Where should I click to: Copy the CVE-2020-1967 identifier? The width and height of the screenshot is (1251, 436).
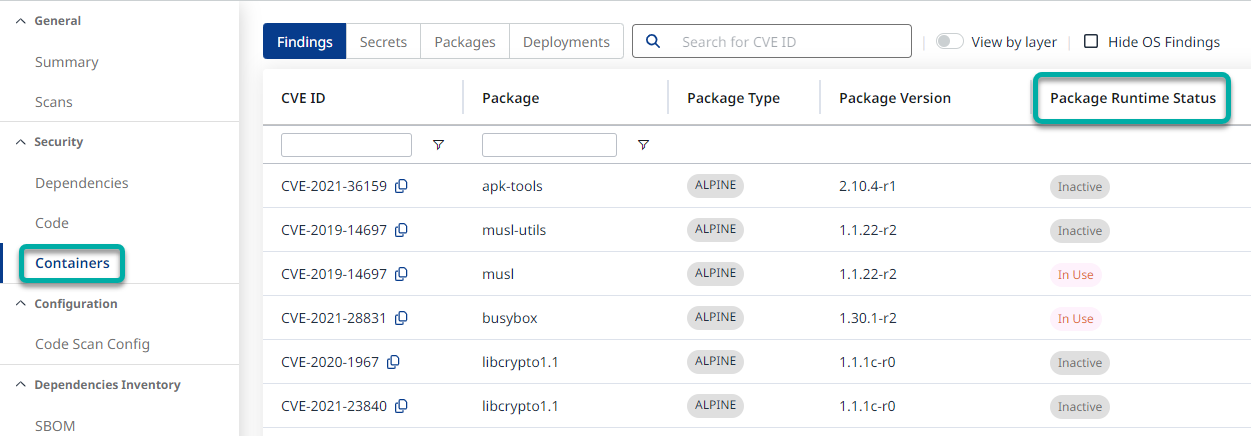click(393, 362)
